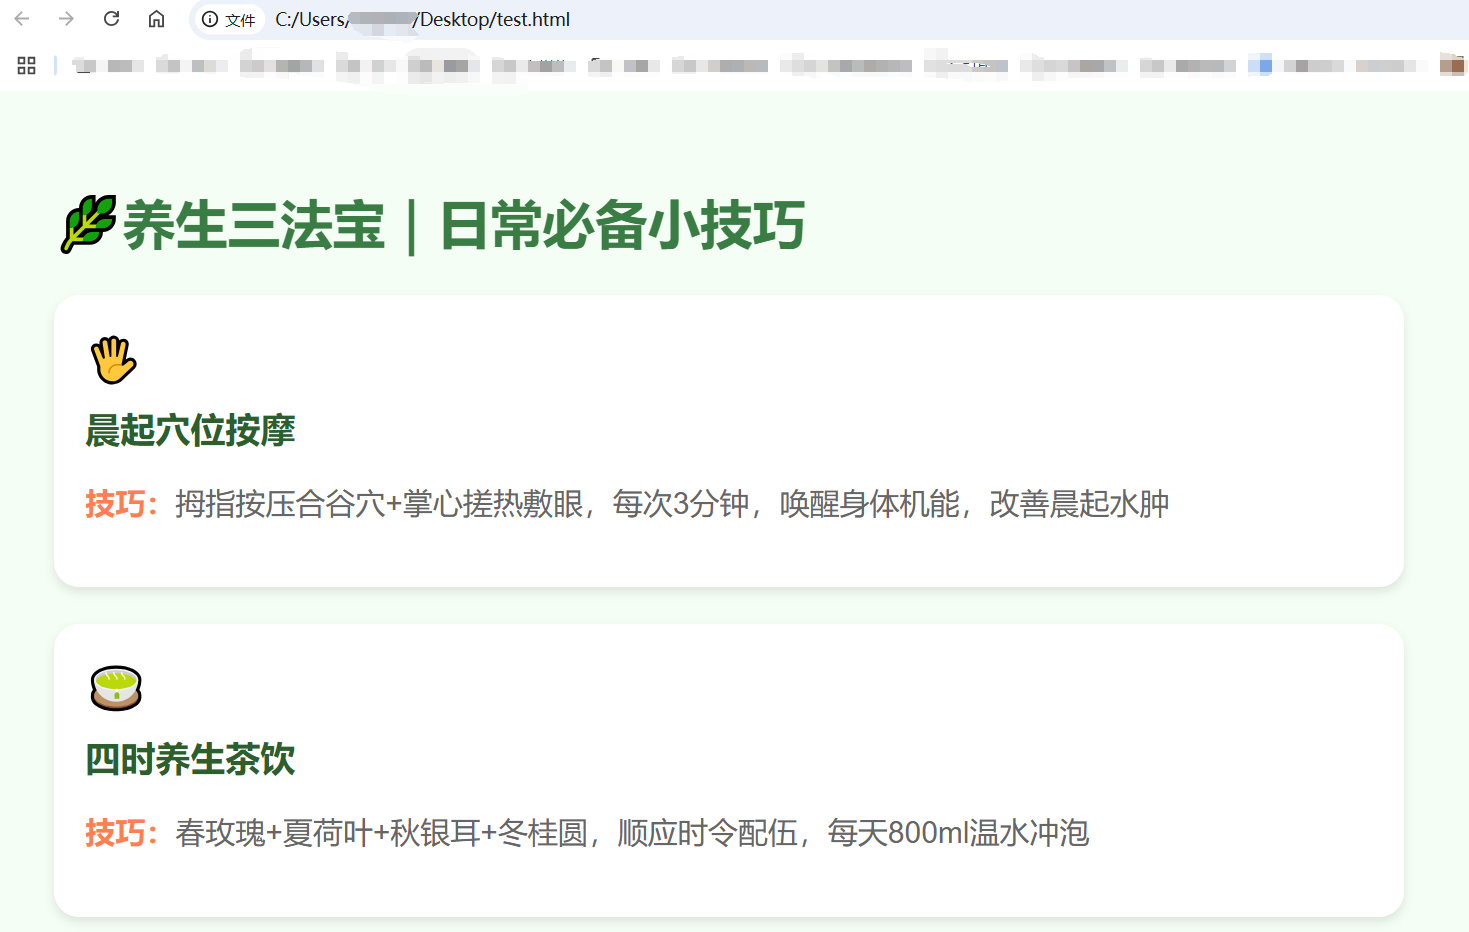Screen dimensions: 1469x932
Task: View site info via the 文件 icon
Action: click(x=229, y=20)
